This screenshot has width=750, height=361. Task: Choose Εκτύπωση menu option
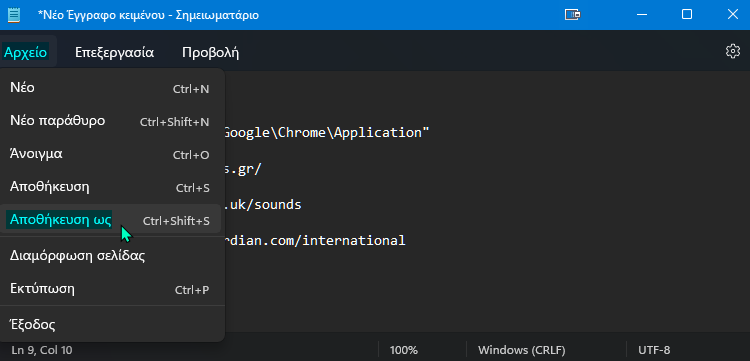[x=111, y=289]
